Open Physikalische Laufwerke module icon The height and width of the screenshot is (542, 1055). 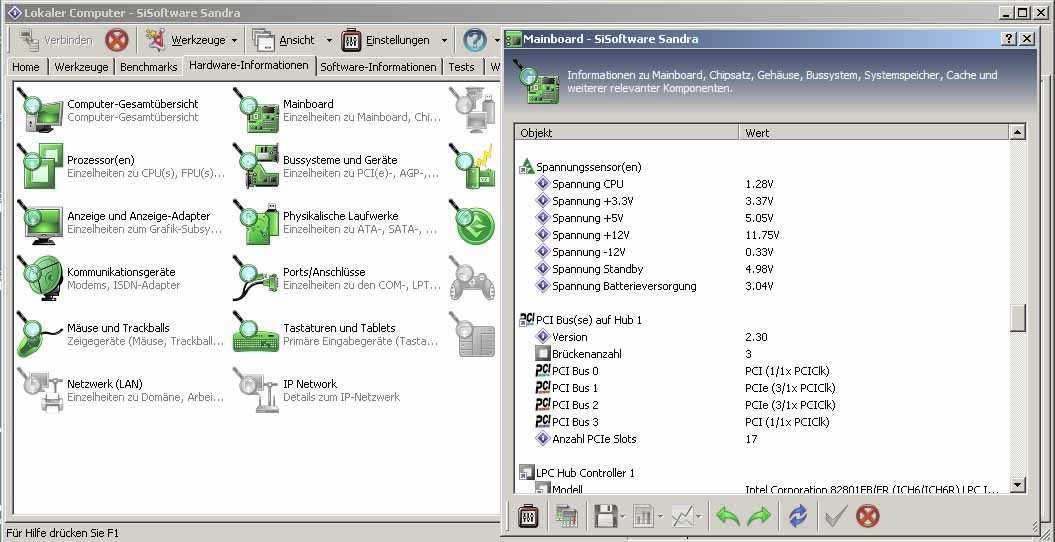pos(256,222)
